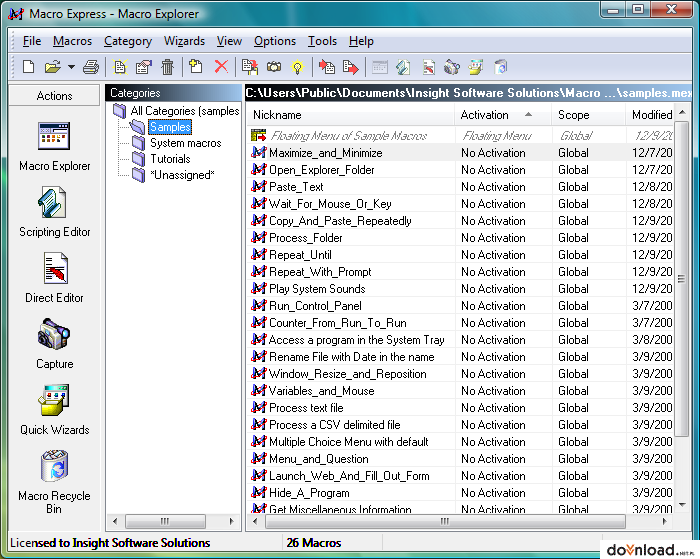This screenshot has height=559, width=700.
Task: Select the Hide_A_Program macro
Action: [x=462, y=493]
